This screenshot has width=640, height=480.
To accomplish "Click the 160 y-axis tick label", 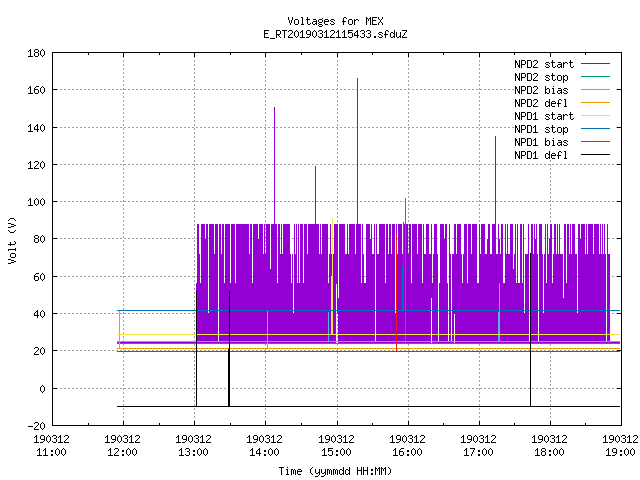I will point(36,90).
